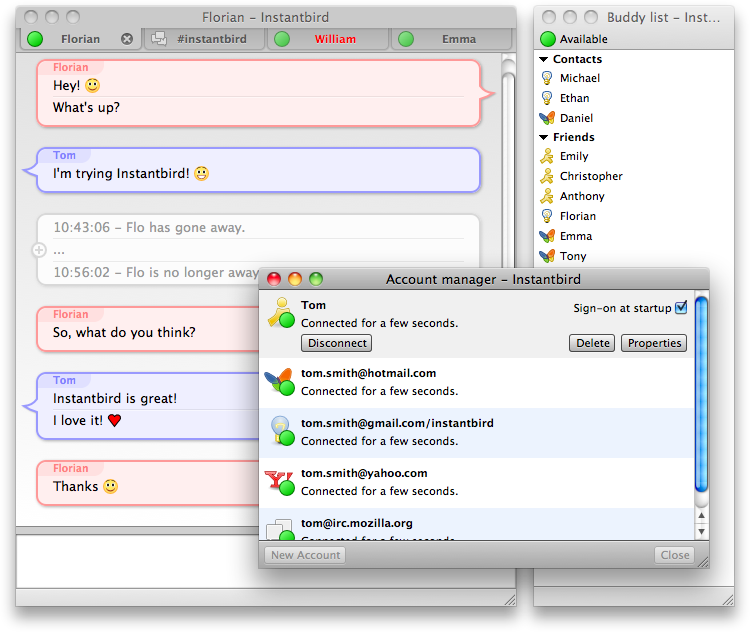Click the Delete account button
The width and height of the screenshot is (750, 632).
point(592,343)
